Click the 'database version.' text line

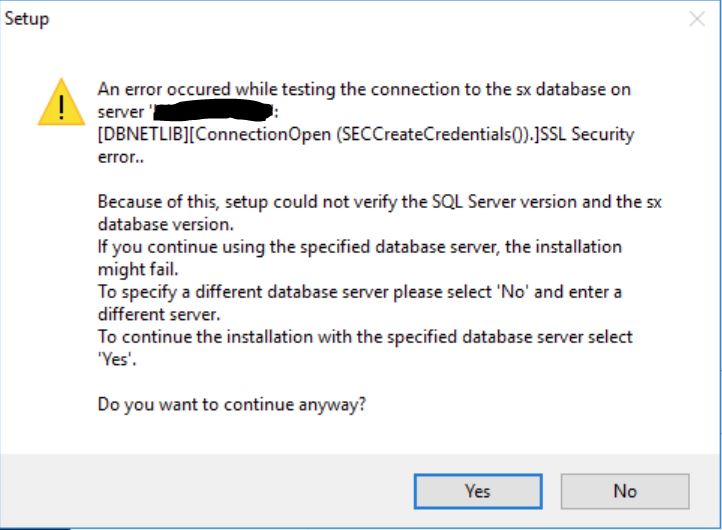click(x=163, y=224)
